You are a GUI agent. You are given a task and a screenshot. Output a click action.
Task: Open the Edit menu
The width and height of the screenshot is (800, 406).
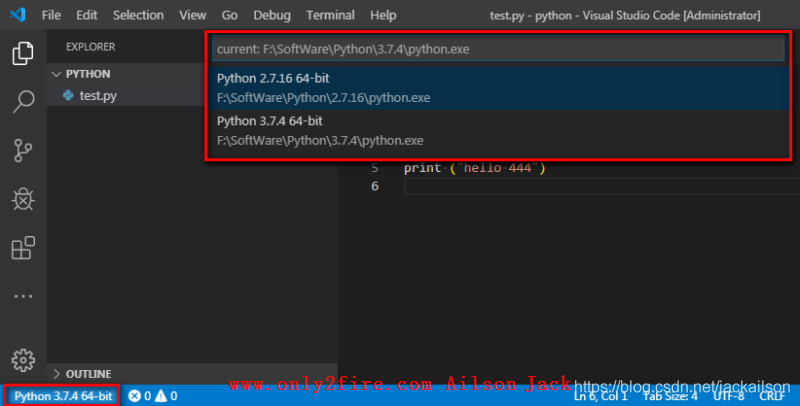(x=87, y=15)
